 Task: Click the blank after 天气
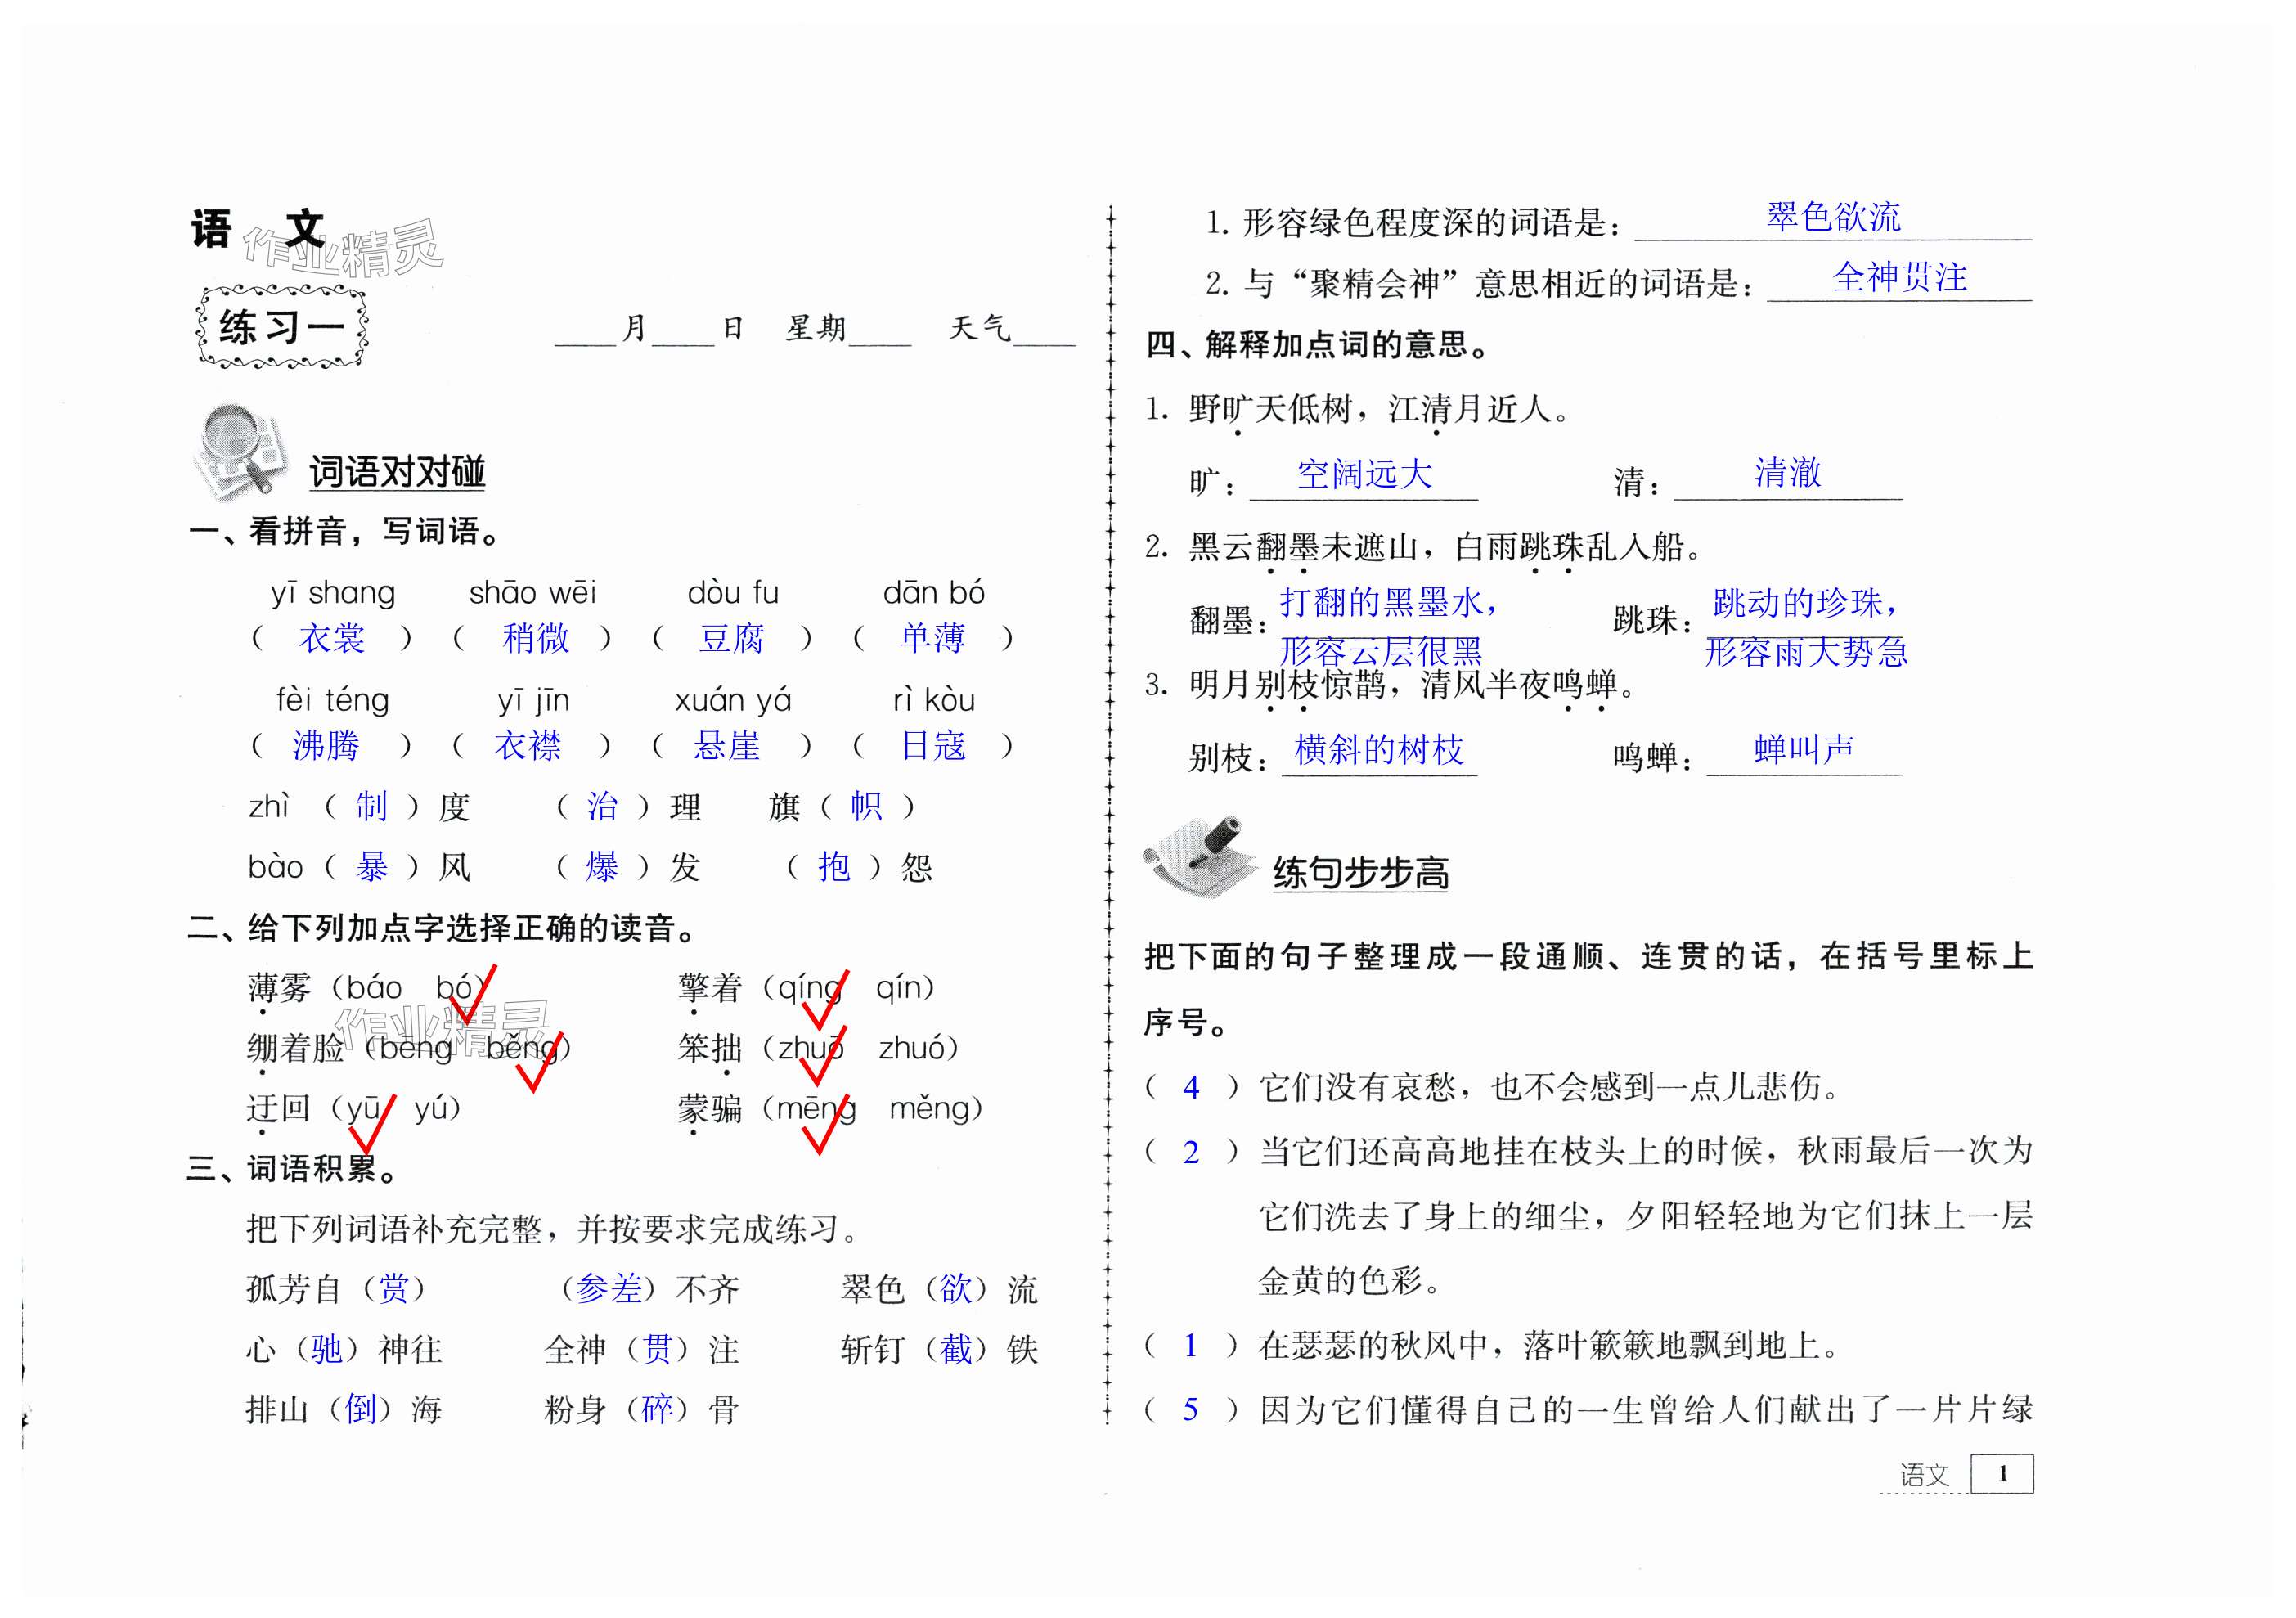(x=1044, y=330)
